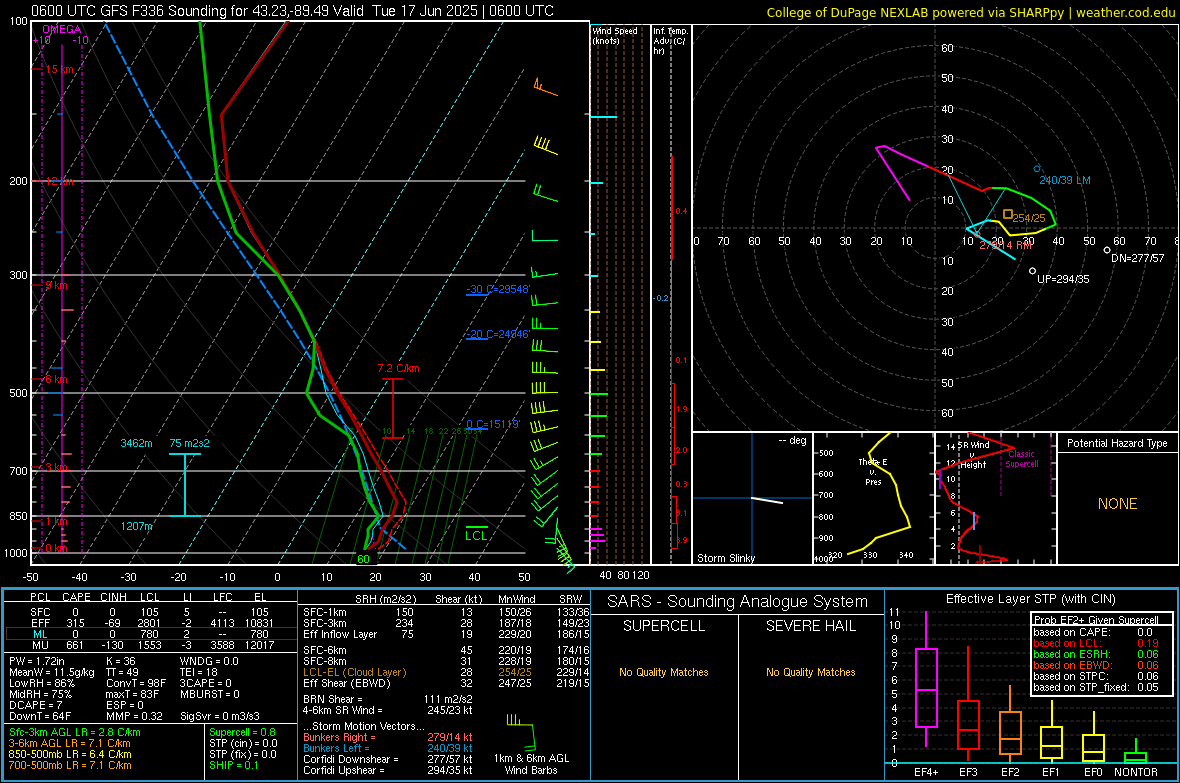Select the Potential Hazard Type heading
The width and height of the screenshot is (1180, 783).
point(1117,443)
